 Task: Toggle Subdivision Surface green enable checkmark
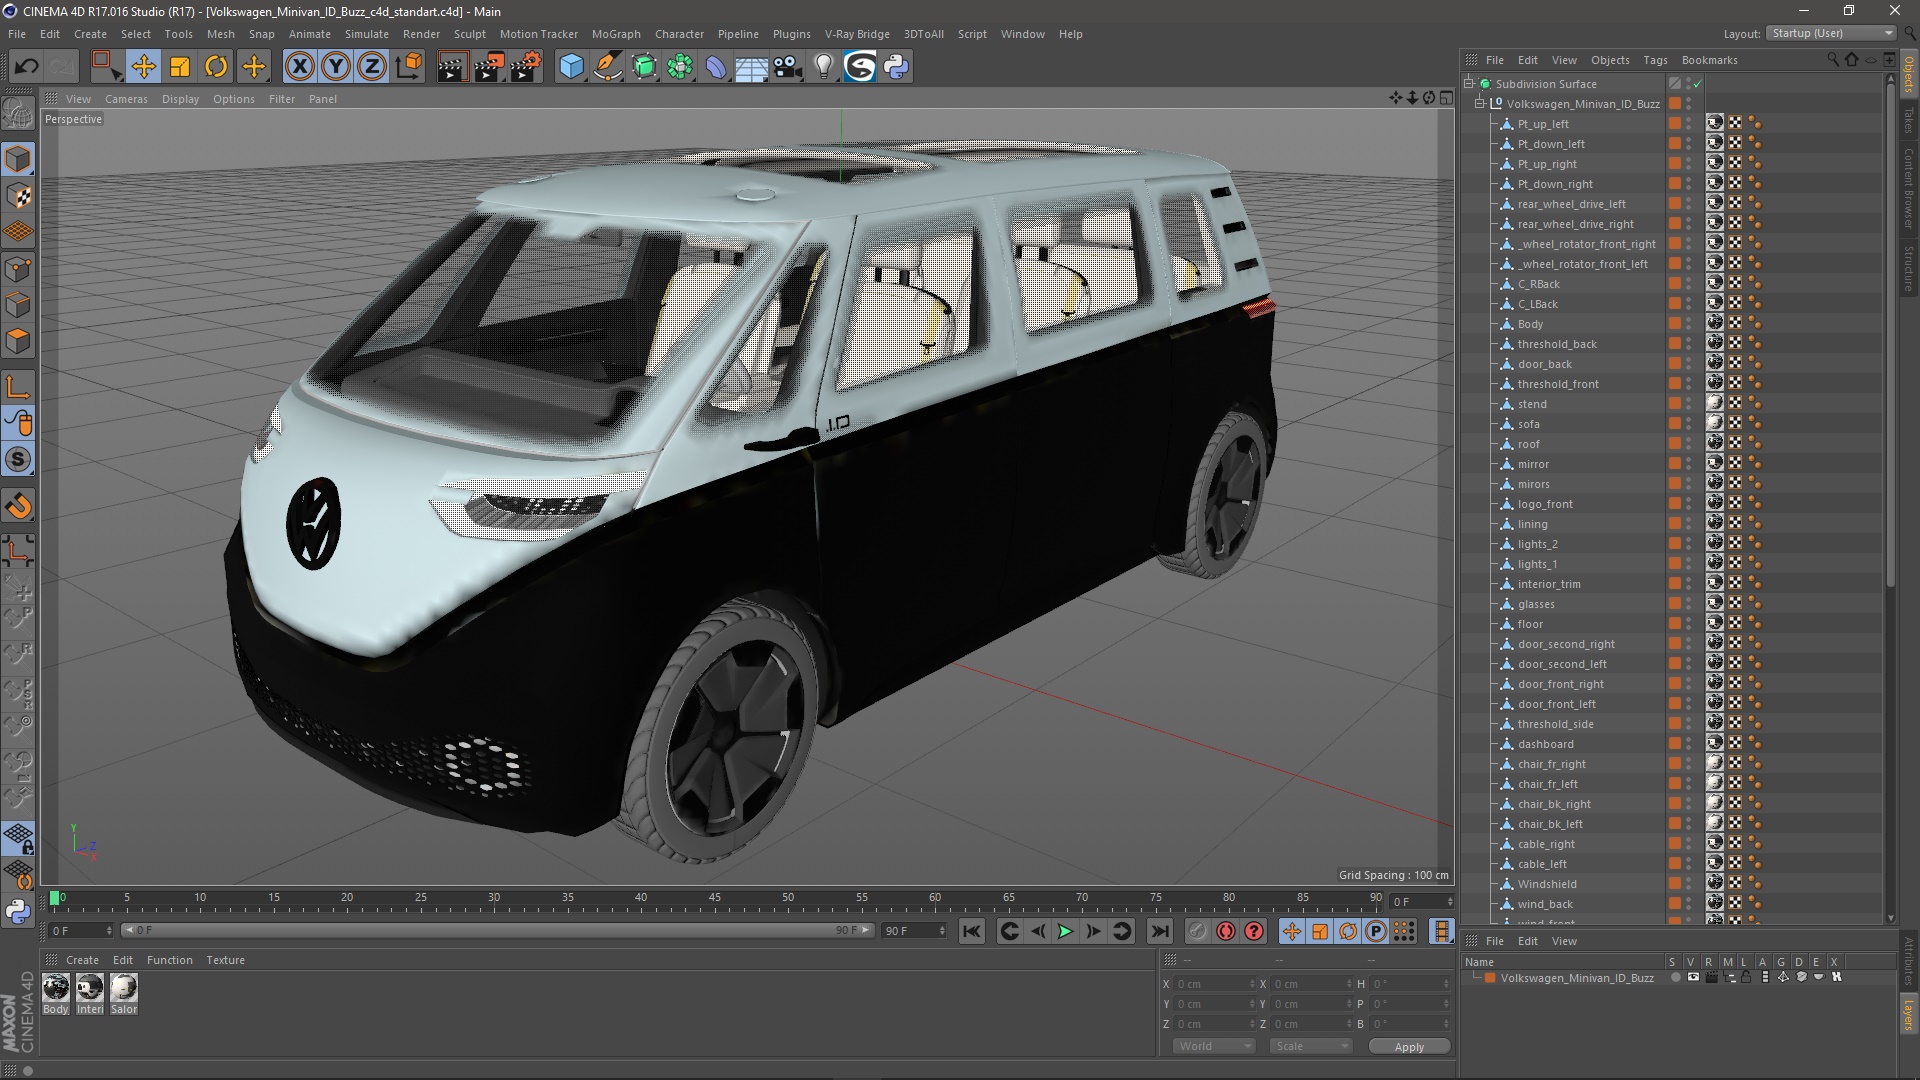(1697, 84)
